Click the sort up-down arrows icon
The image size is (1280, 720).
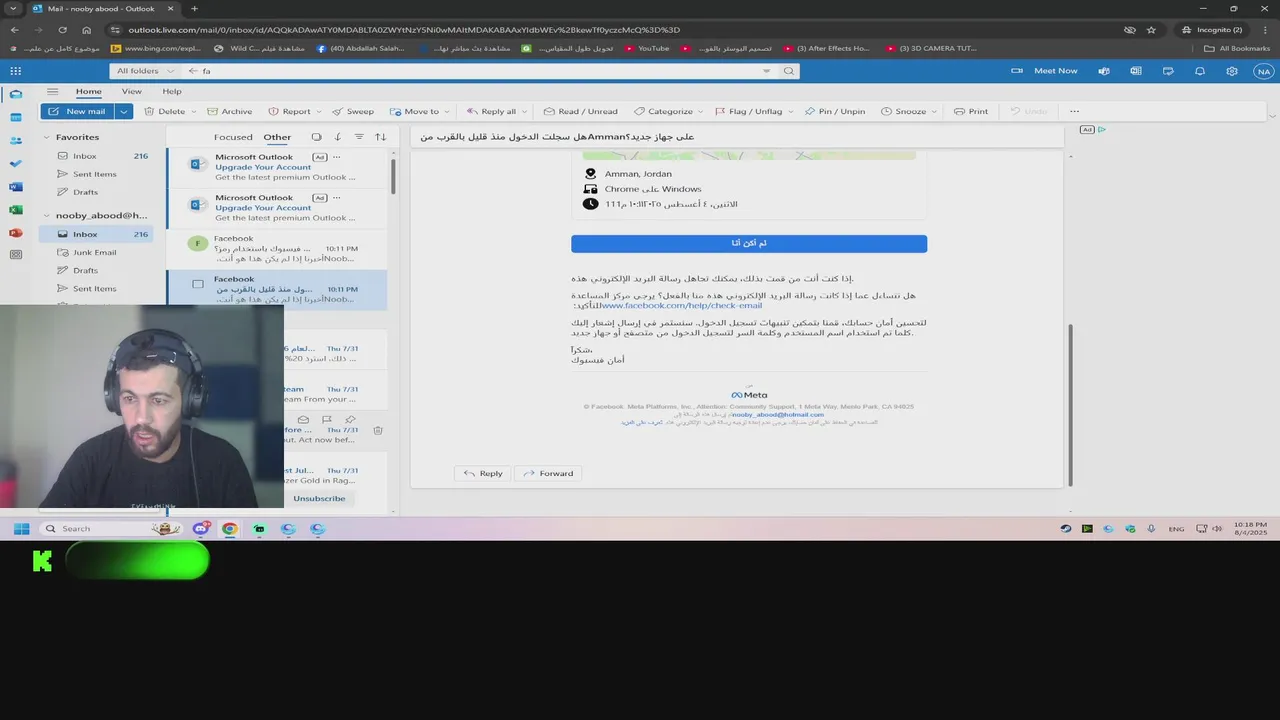tap(380, 137)
